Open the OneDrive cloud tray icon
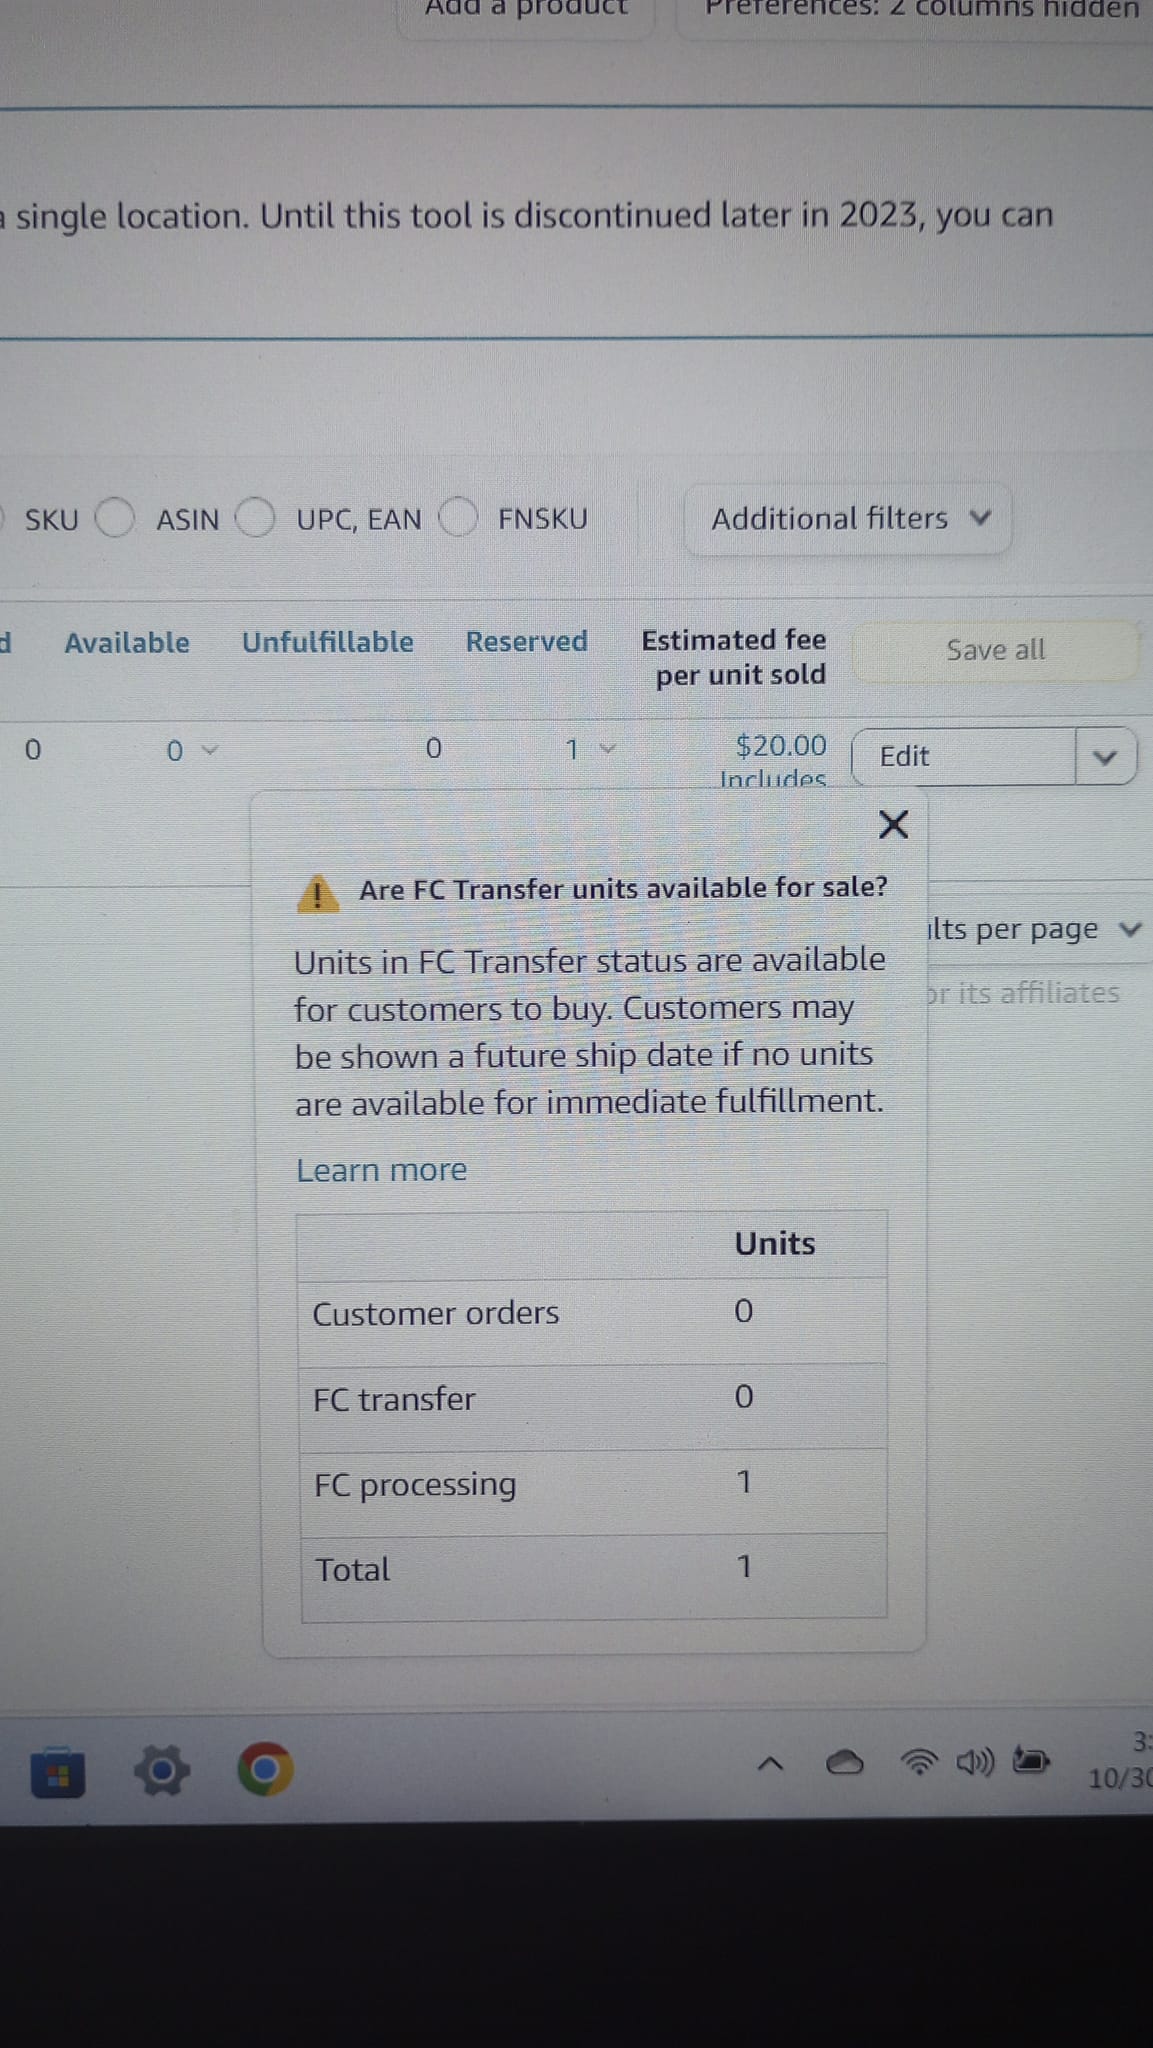This screenshot has width=1153, height=2048. (845, 1763)
